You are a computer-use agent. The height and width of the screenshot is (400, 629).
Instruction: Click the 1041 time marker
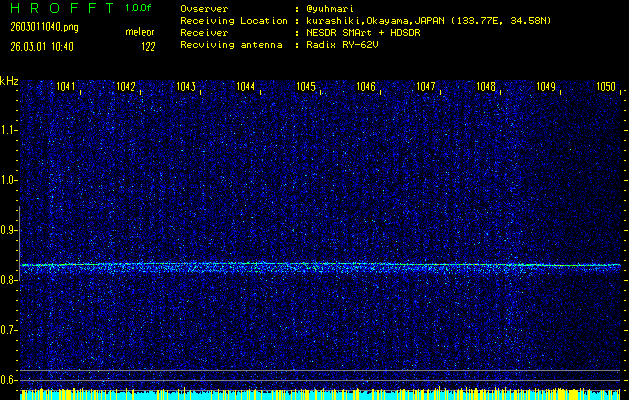(68, 88)
